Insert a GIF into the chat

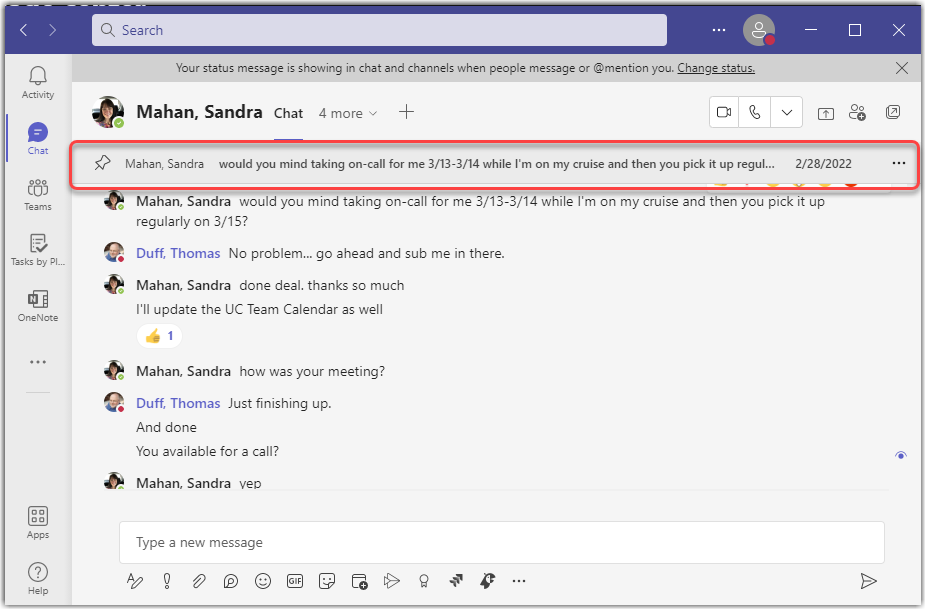pos(295,580)
